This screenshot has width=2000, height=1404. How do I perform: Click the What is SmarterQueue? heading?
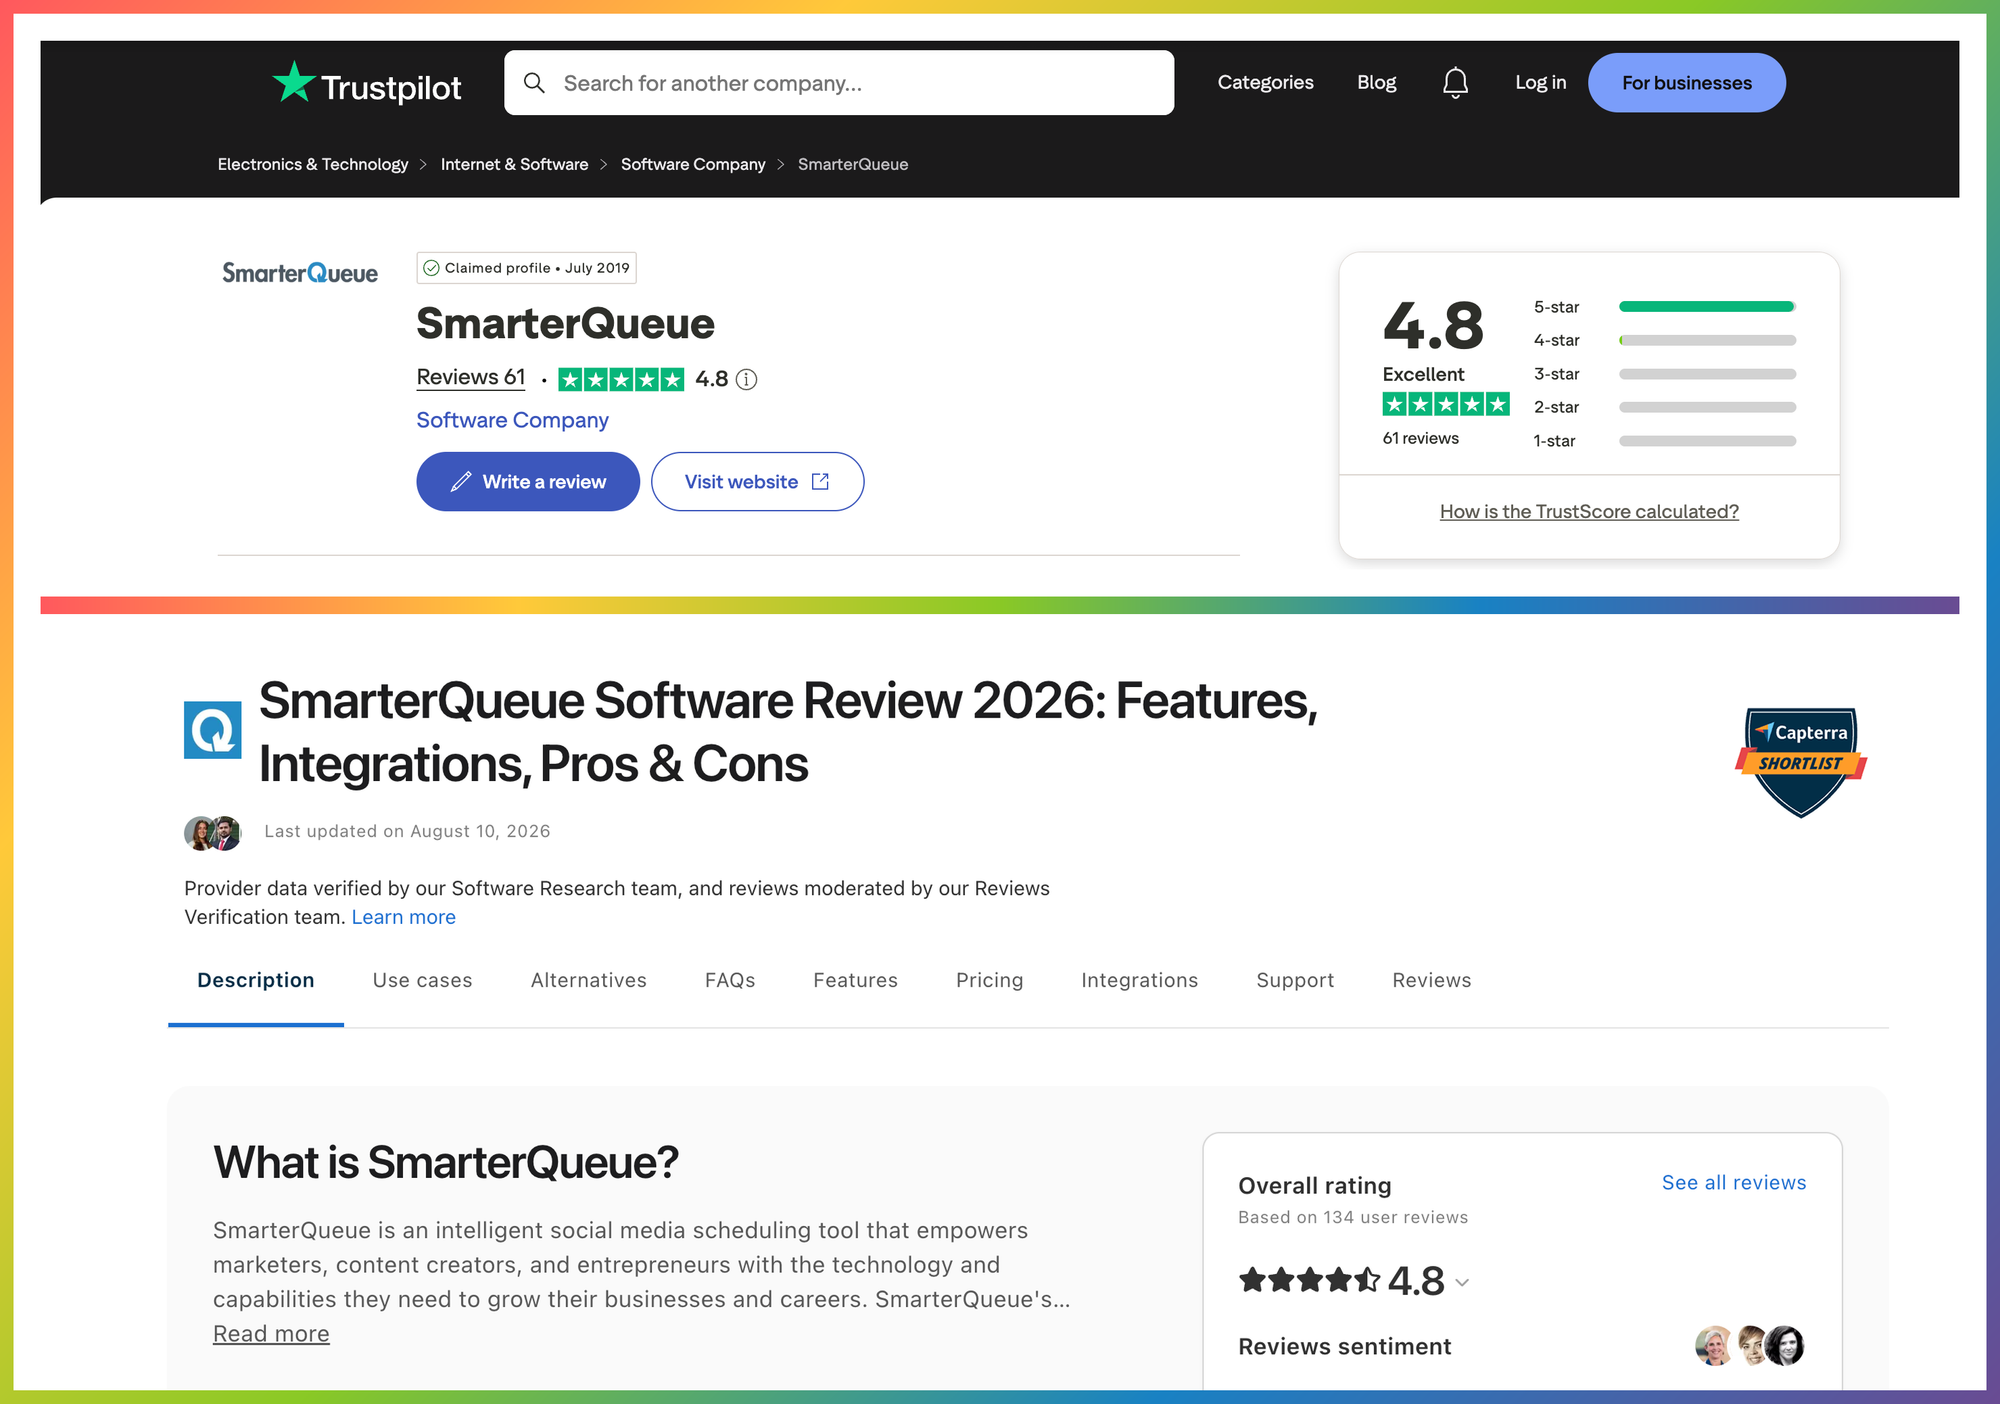(446, 1162)
